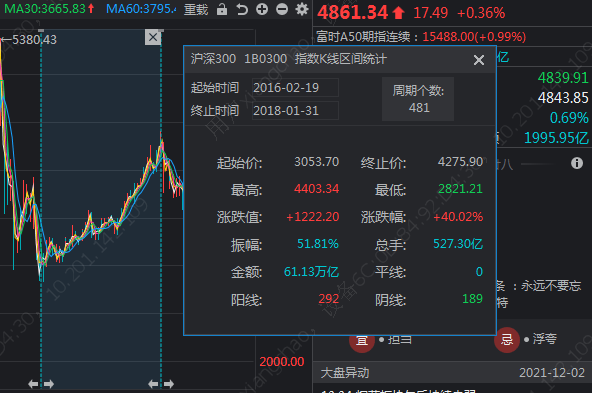
Task: Click the 周期个数 481 box
Action: click(418, 99)
